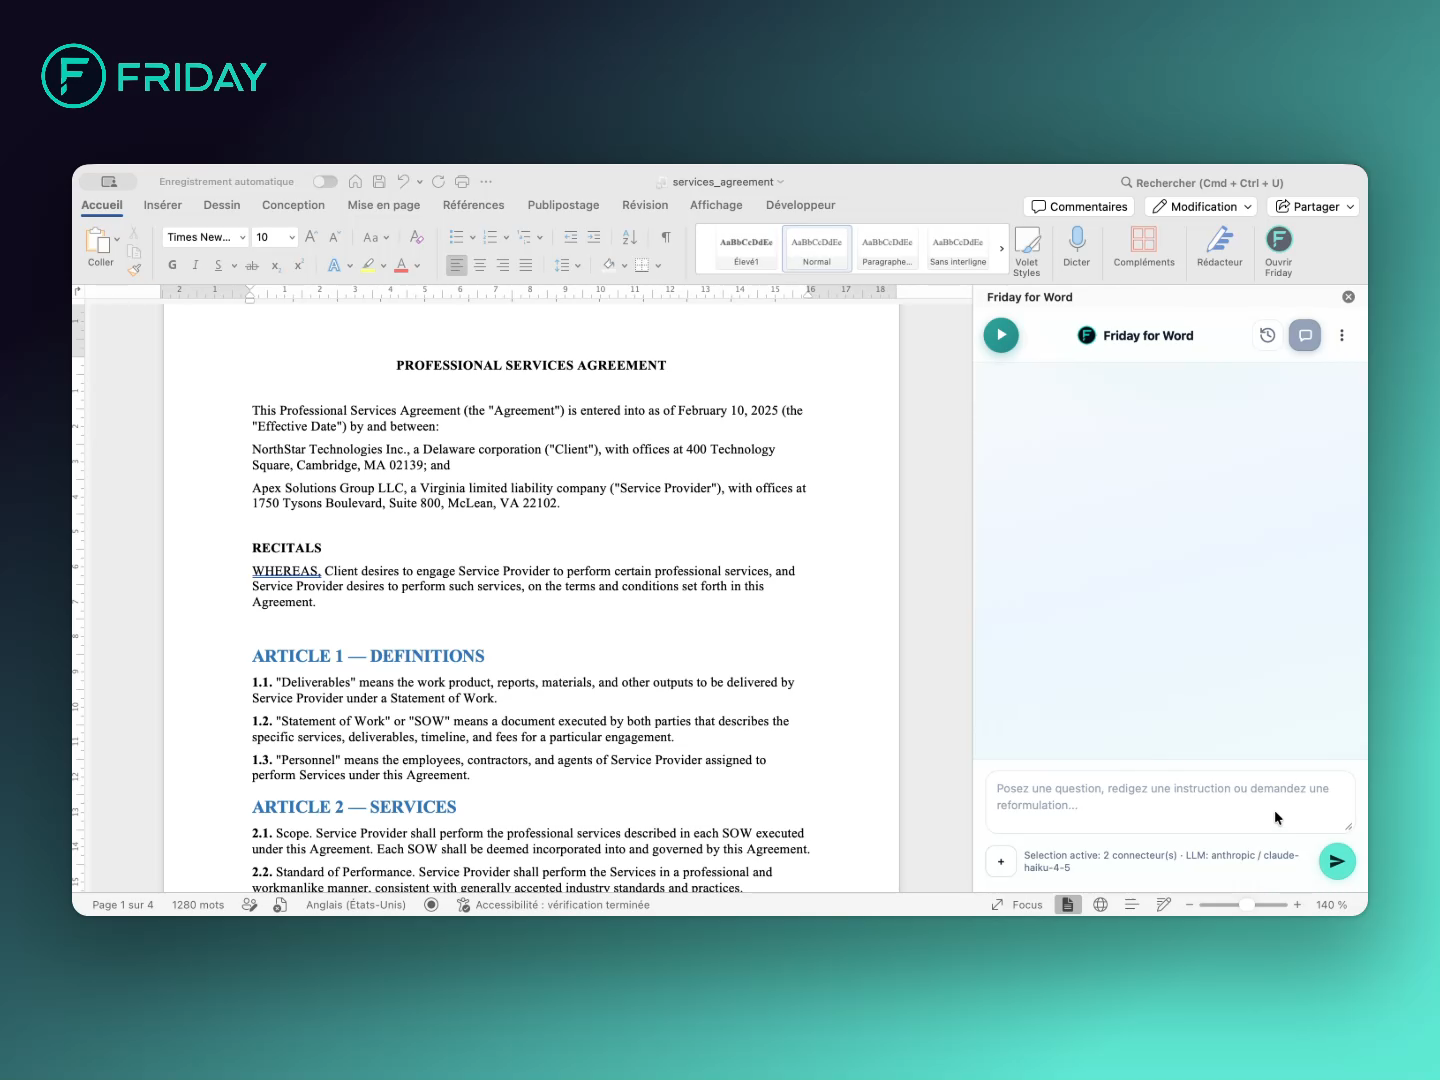Image resolution: width=1440 pixels, height=1080 pixels.
Task: Increase the font size
Action: click(x=311, y=237)
